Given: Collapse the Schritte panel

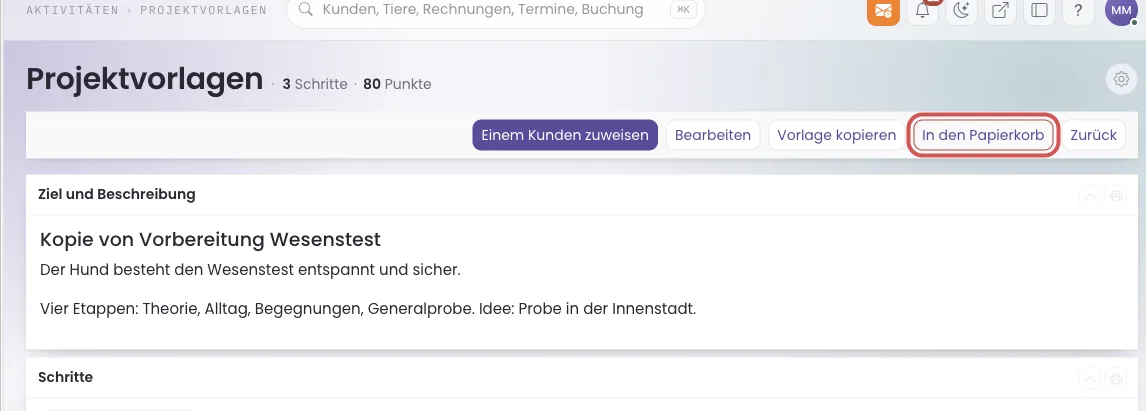Looking at the screenshot, I should pos(1089,378).
